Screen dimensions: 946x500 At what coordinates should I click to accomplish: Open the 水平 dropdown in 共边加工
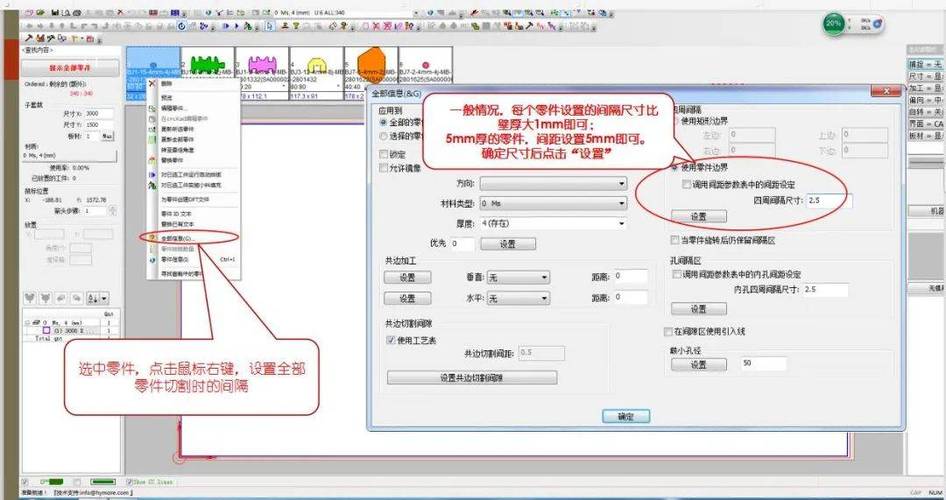(x=518, y=298)
